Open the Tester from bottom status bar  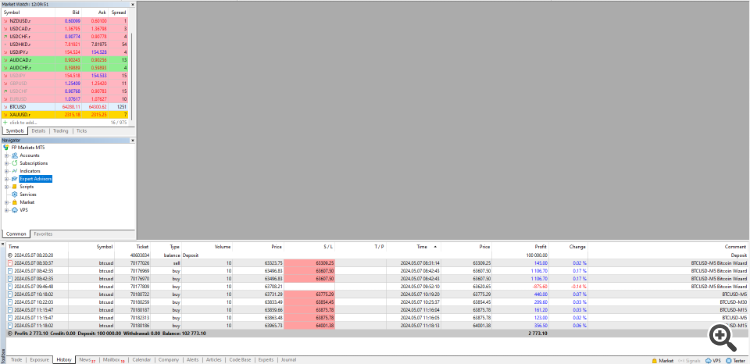coord(736,360)
